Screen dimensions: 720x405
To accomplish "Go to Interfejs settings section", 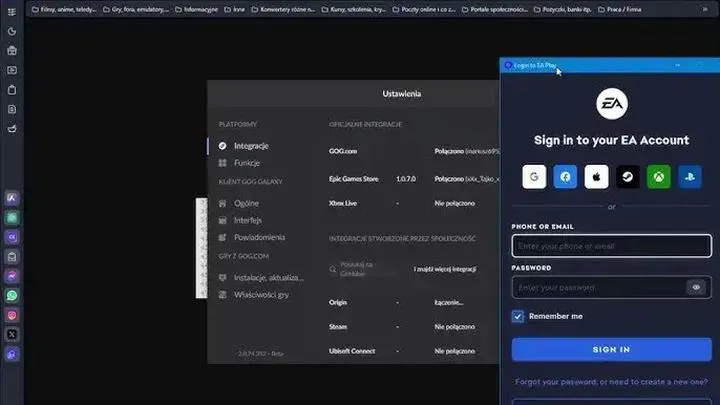I will (248, 220).
